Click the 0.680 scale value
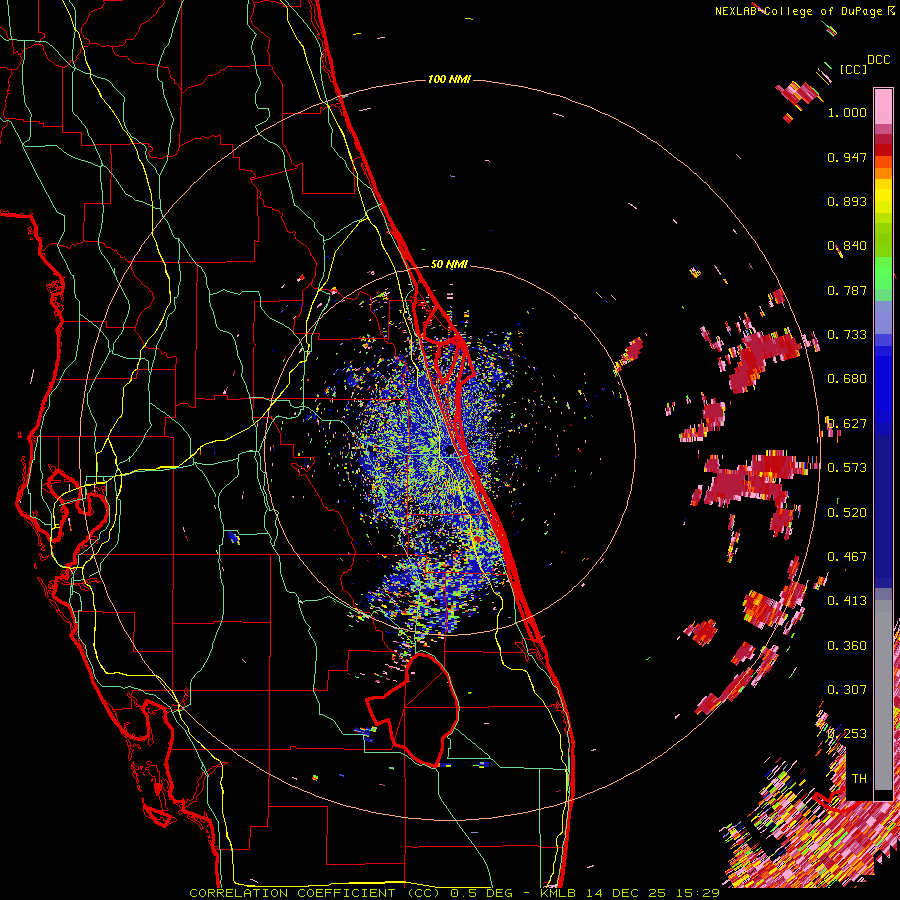The image size is (900, 900). click(847, 379)
